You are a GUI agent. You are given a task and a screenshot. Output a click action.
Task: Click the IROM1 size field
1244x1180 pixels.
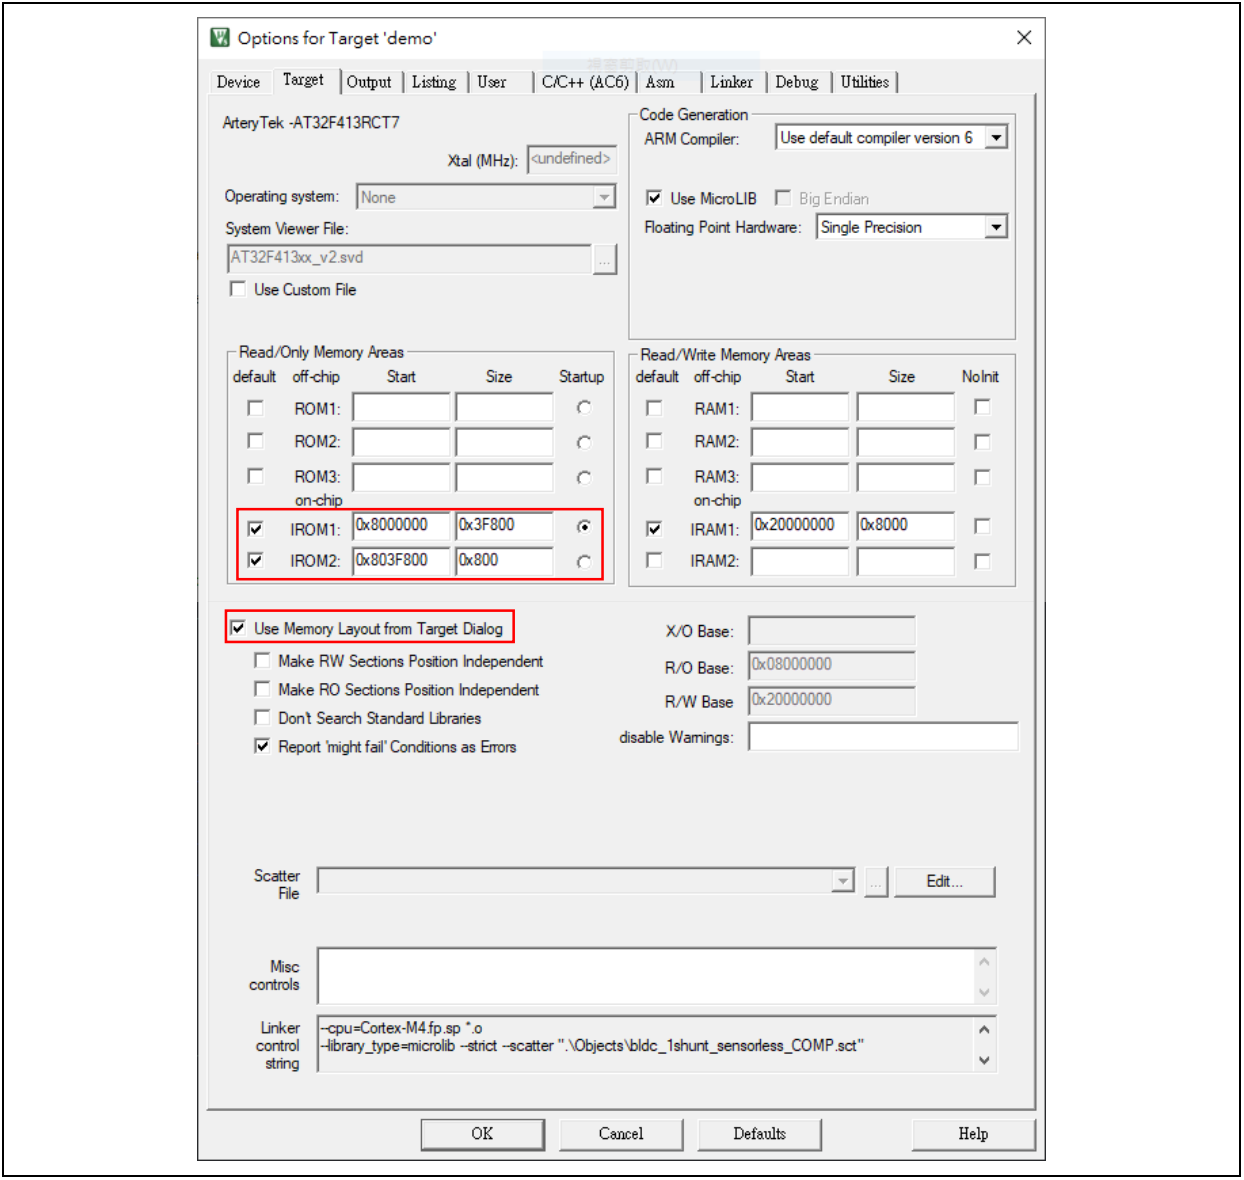coord(505,526)
